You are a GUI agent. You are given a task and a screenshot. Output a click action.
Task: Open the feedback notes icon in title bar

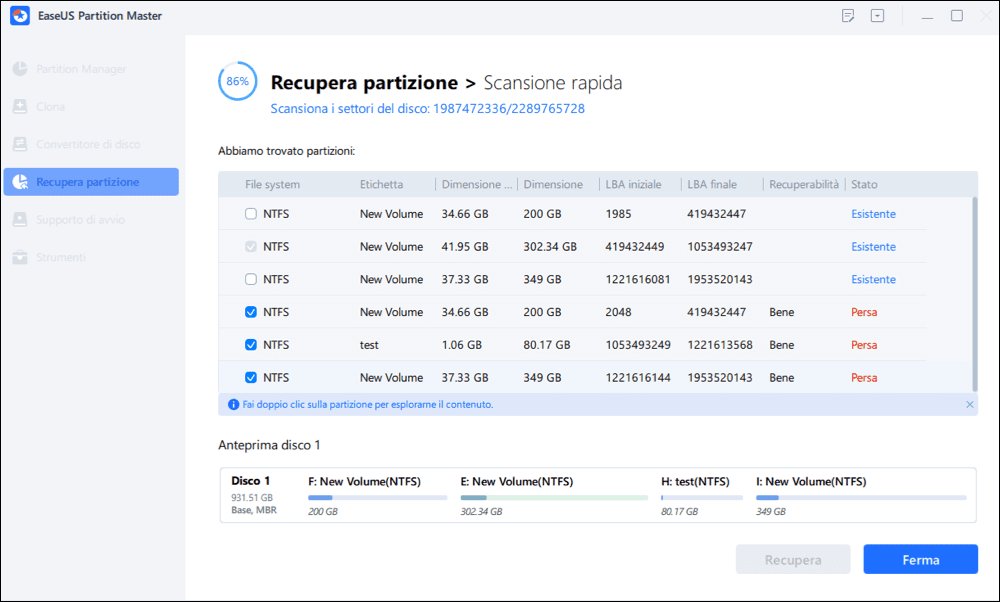[x=849, y=16]
